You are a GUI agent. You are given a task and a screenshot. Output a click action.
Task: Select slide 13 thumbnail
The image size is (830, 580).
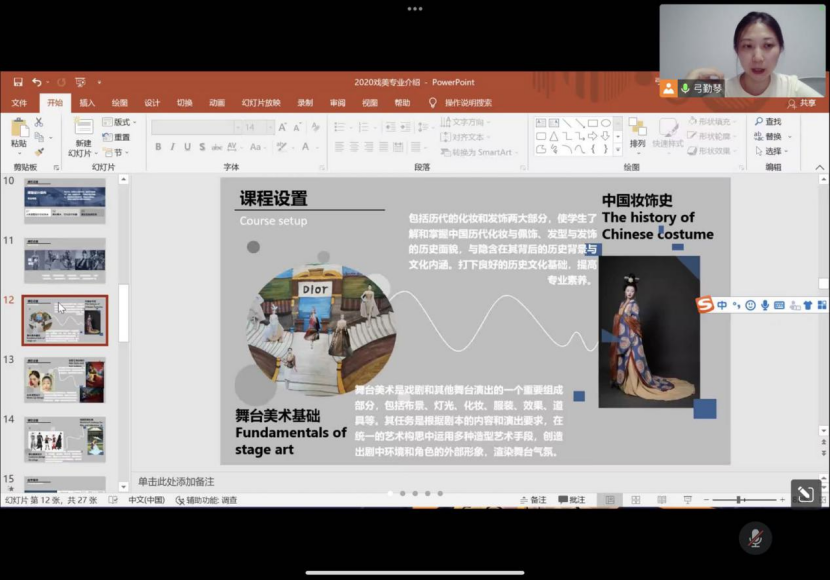[64, 380]
